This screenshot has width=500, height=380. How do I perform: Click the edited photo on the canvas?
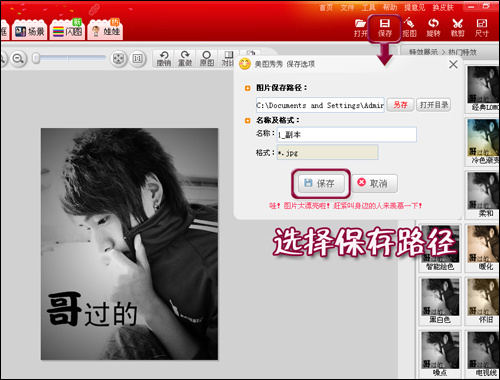pos(129,244)
